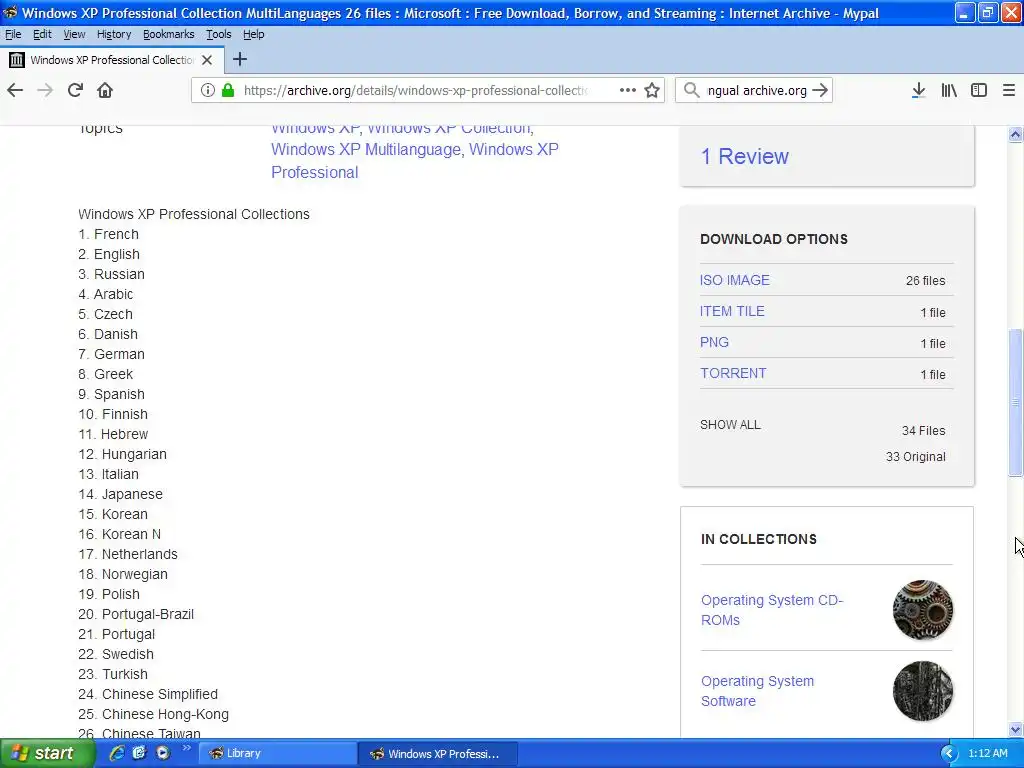Click the second quick launch icon
Screen dimensions: 1024x768
(139, 753)
